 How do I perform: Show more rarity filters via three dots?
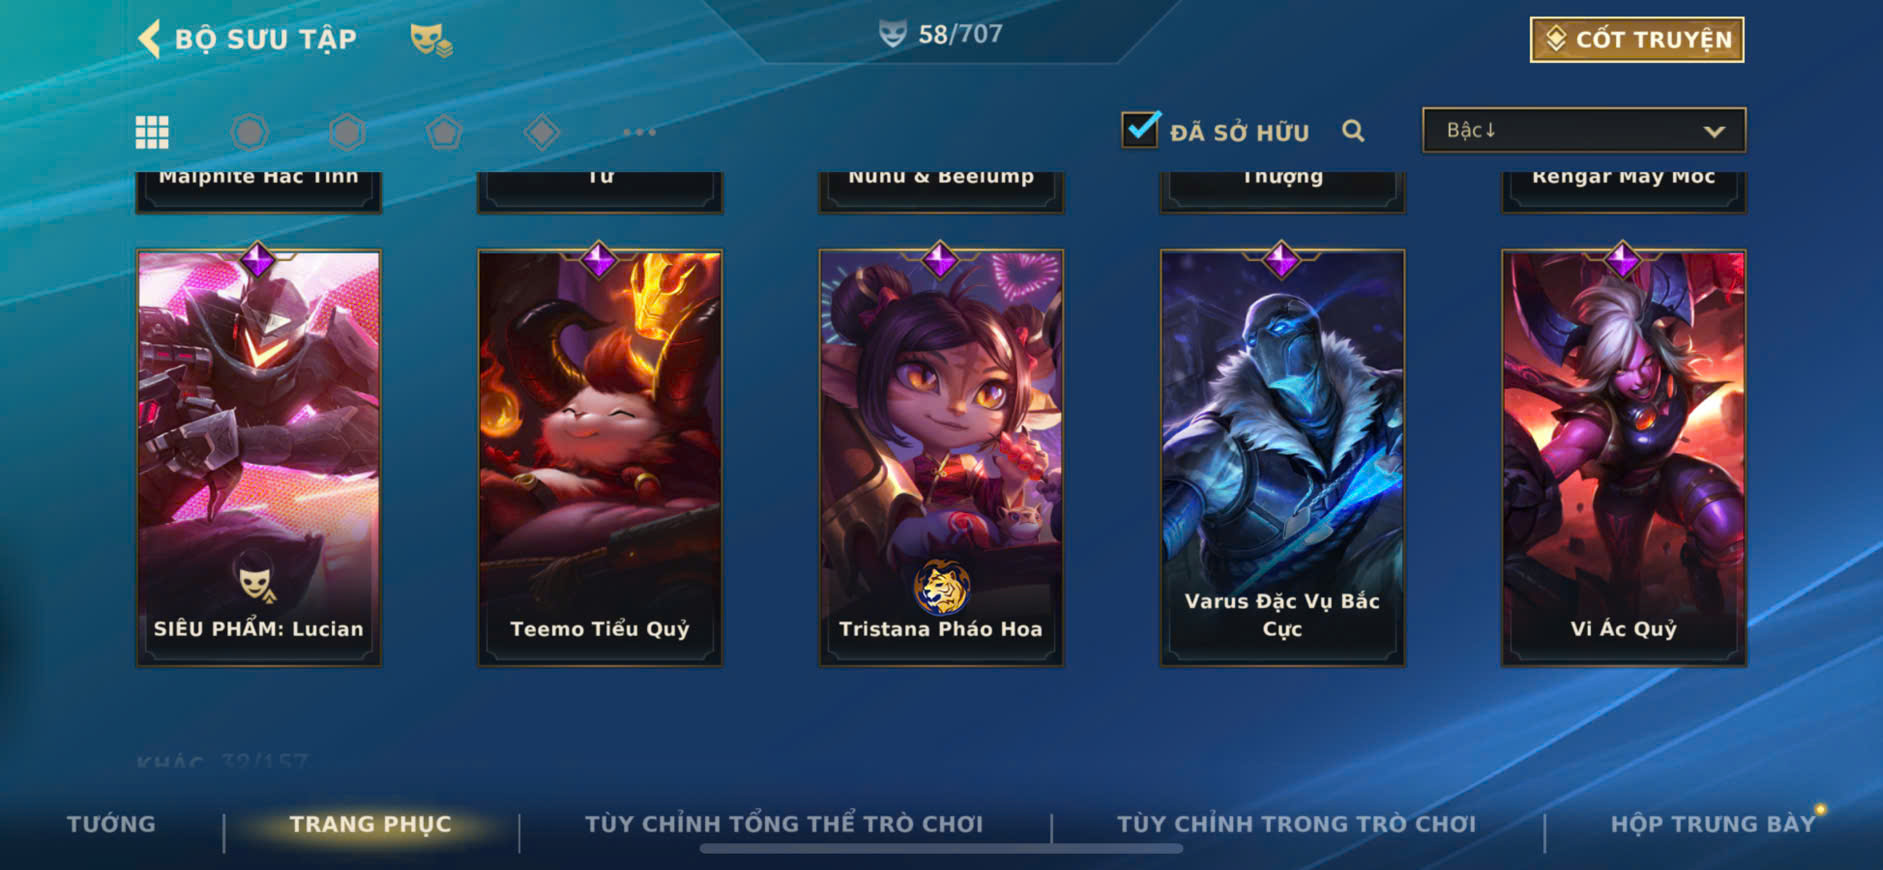(639, 132)
